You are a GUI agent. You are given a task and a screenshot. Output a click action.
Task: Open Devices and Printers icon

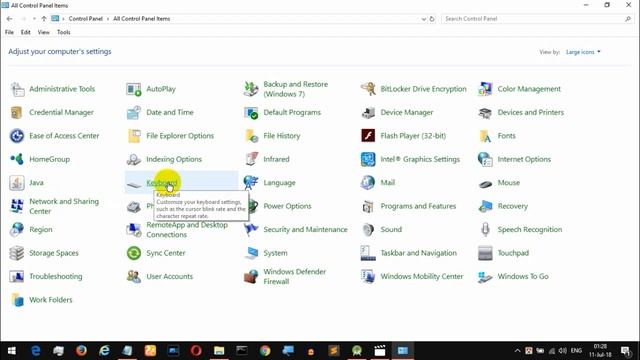[x=485, y=112]
